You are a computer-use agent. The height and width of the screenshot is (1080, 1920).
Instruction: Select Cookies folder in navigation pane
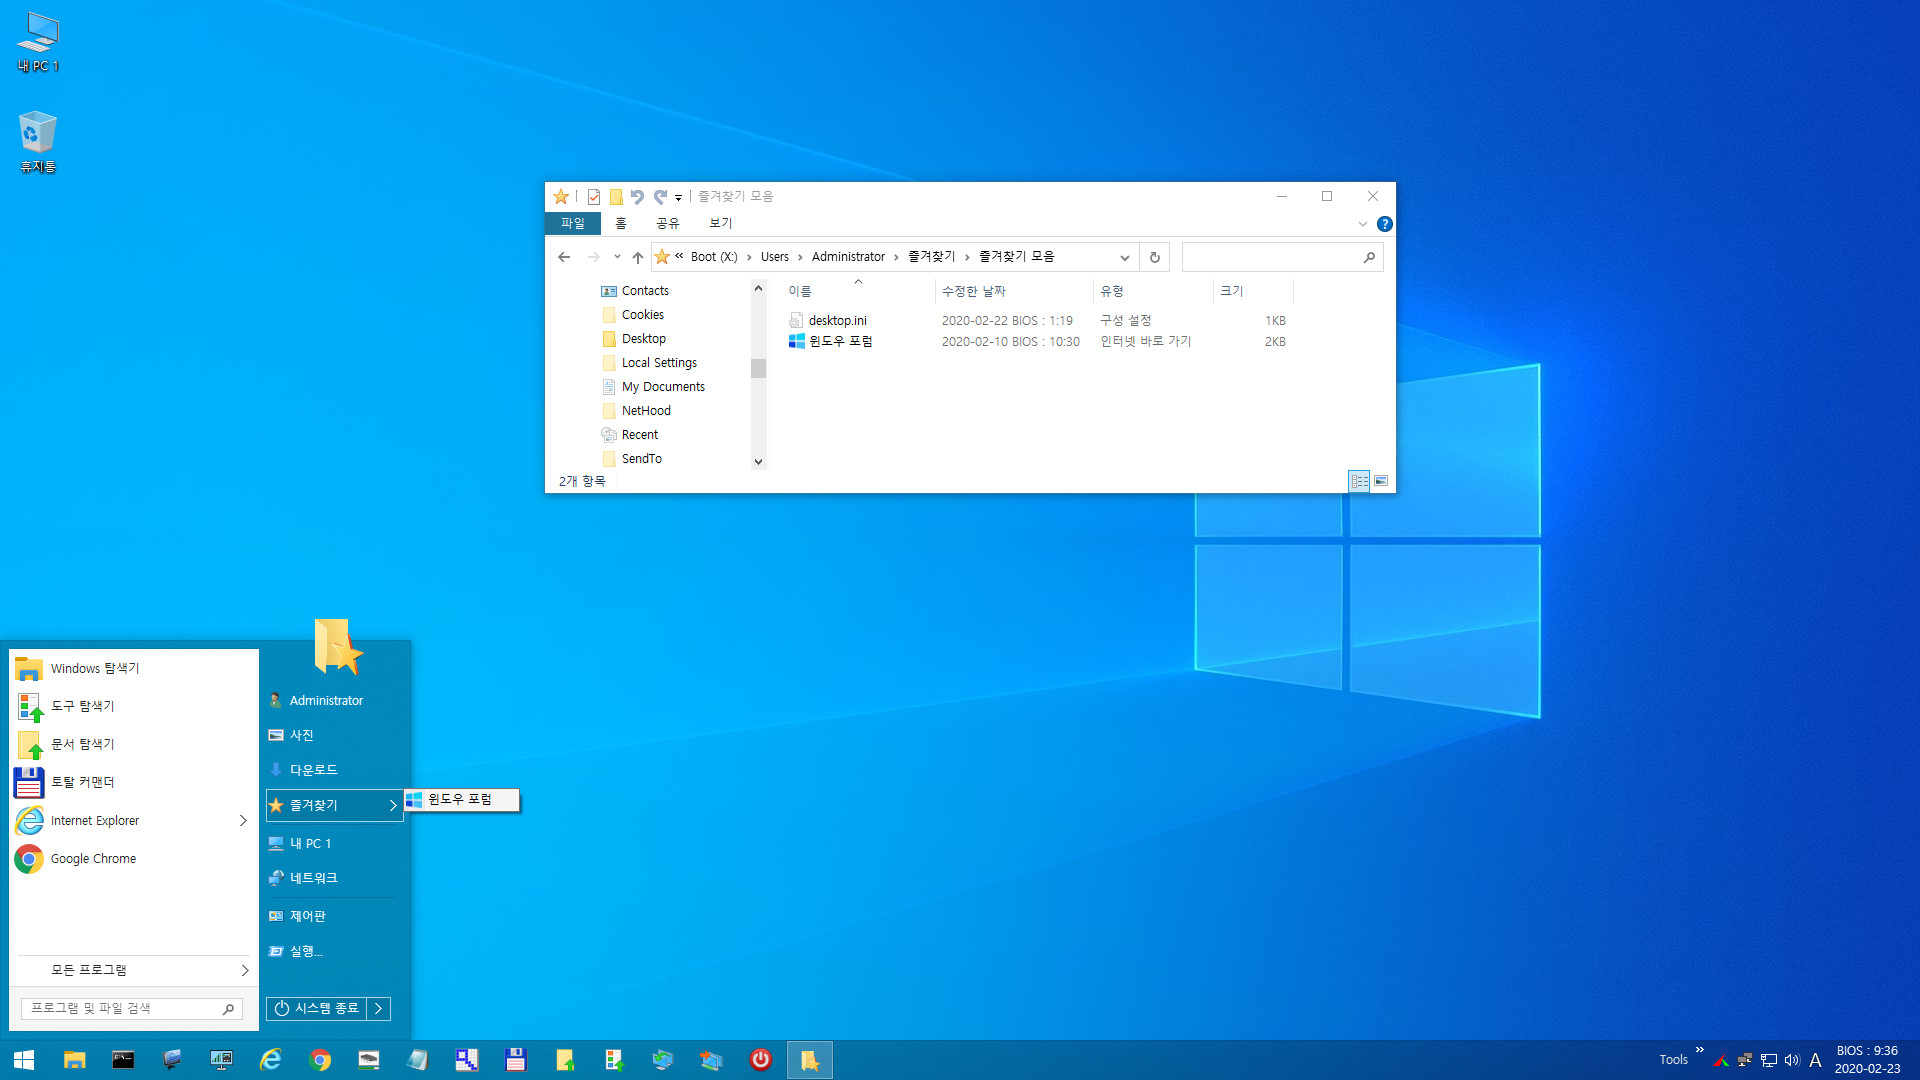click(642, 315)
